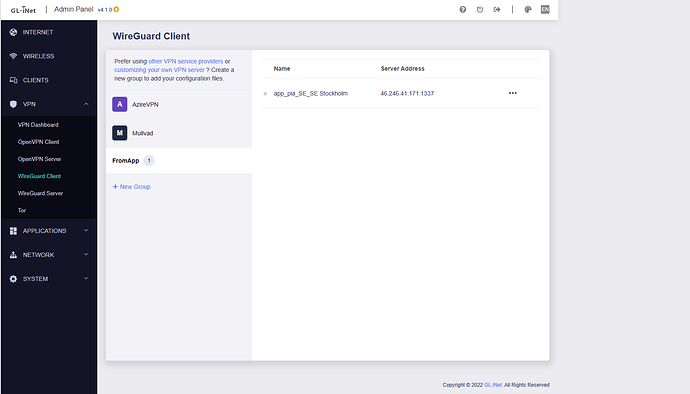The width and height of the screenshot is (690, 394).
Task: Select the AzireVPN provider group
Action: point(179,104)
